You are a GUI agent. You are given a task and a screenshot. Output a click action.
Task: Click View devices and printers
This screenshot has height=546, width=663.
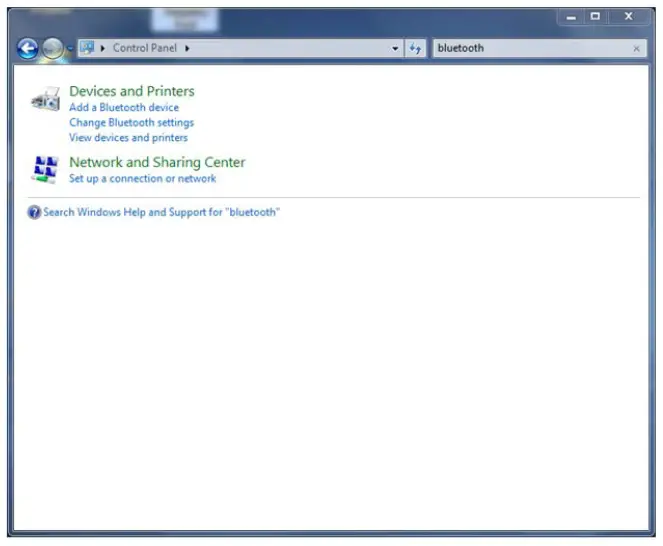(x=129, y=138)
